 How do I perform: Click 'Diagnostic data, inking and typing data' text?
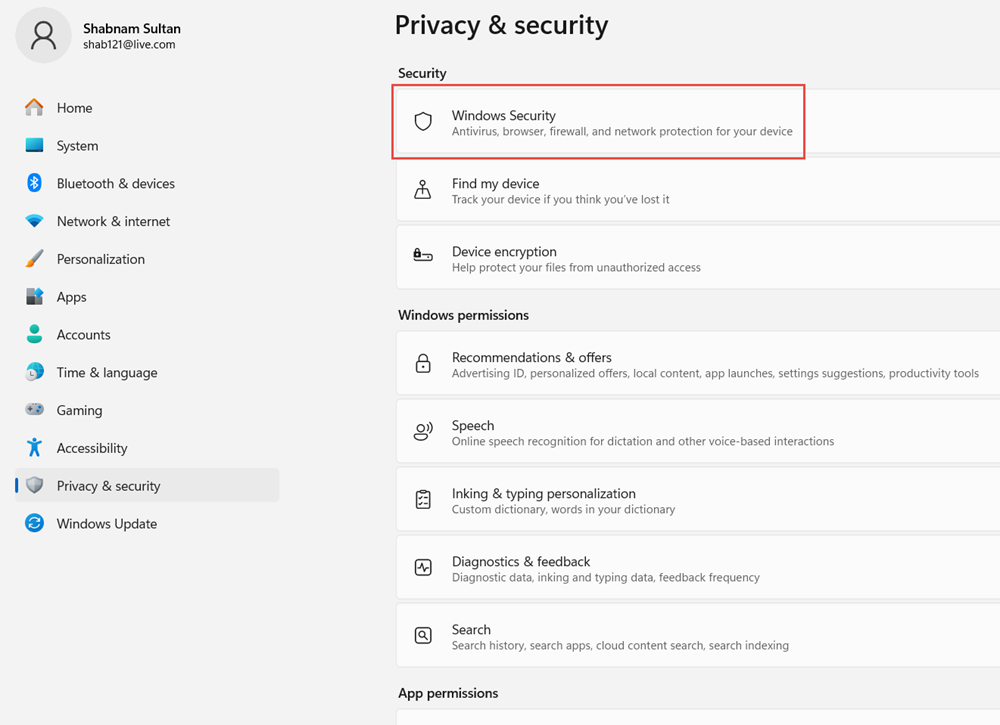coord(605,578)
